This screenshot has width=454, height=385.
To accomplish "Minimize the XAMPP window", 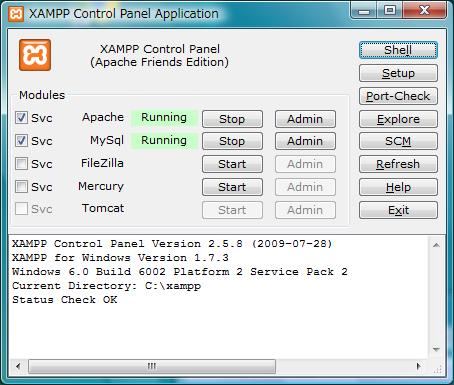I will coord(364,11).
